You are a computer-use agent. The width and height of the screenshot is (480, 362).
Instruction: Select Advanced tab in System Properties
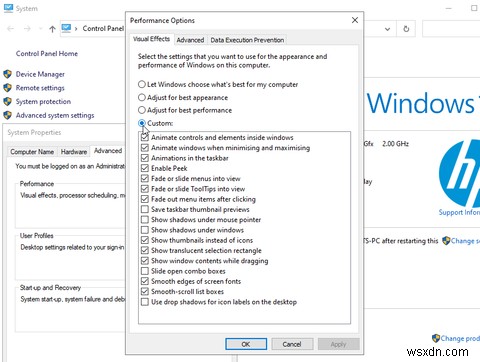108,151
